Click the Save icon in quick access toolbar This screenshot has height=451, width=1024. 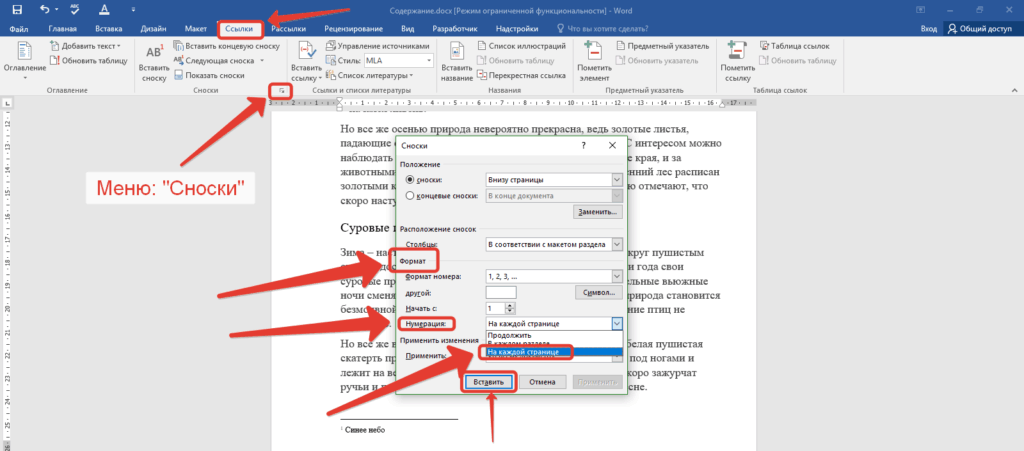tap(16, 9)
